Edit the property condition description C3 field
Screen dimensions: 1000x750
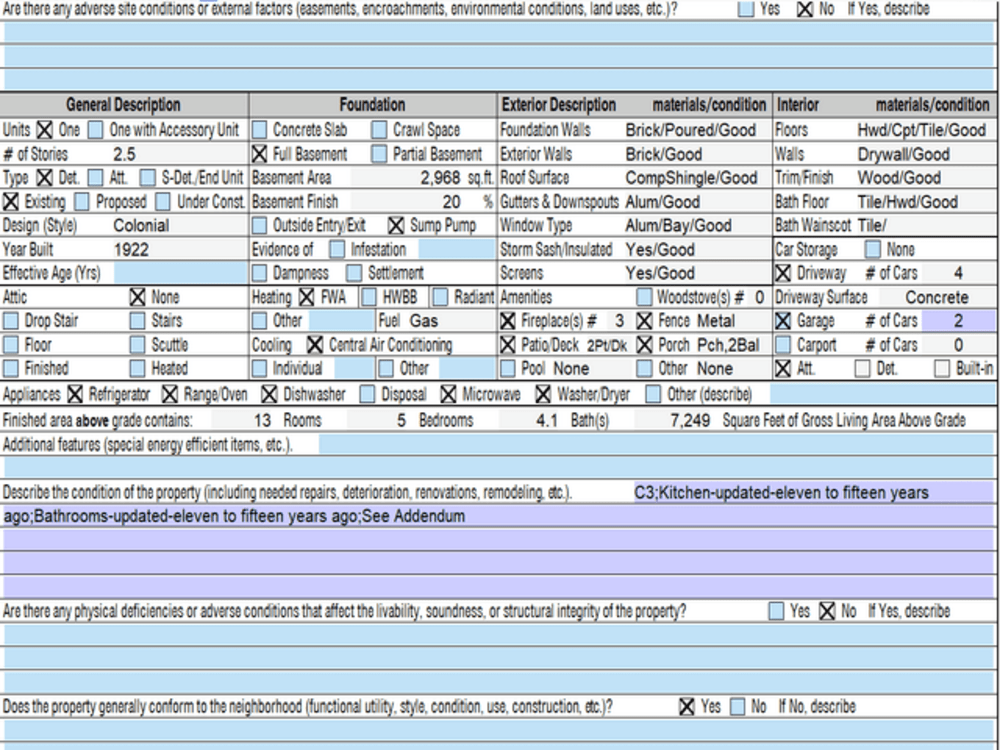click(x=814, y=492)
